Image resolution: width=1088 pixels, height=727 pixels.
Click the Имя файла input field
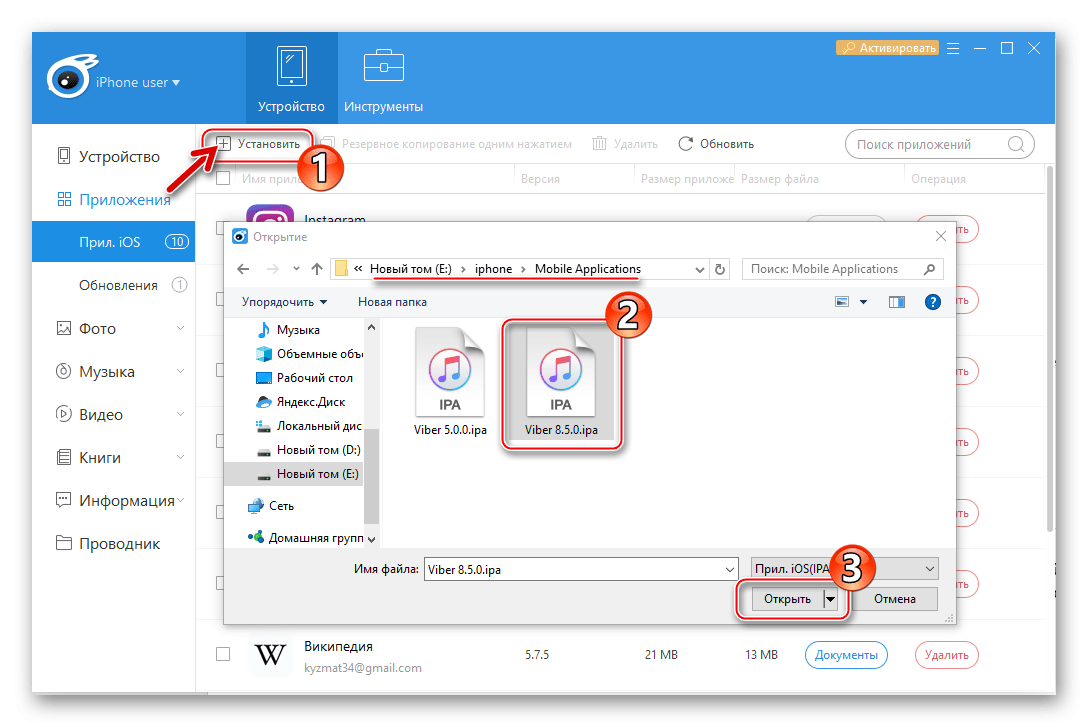coord(578,569)
